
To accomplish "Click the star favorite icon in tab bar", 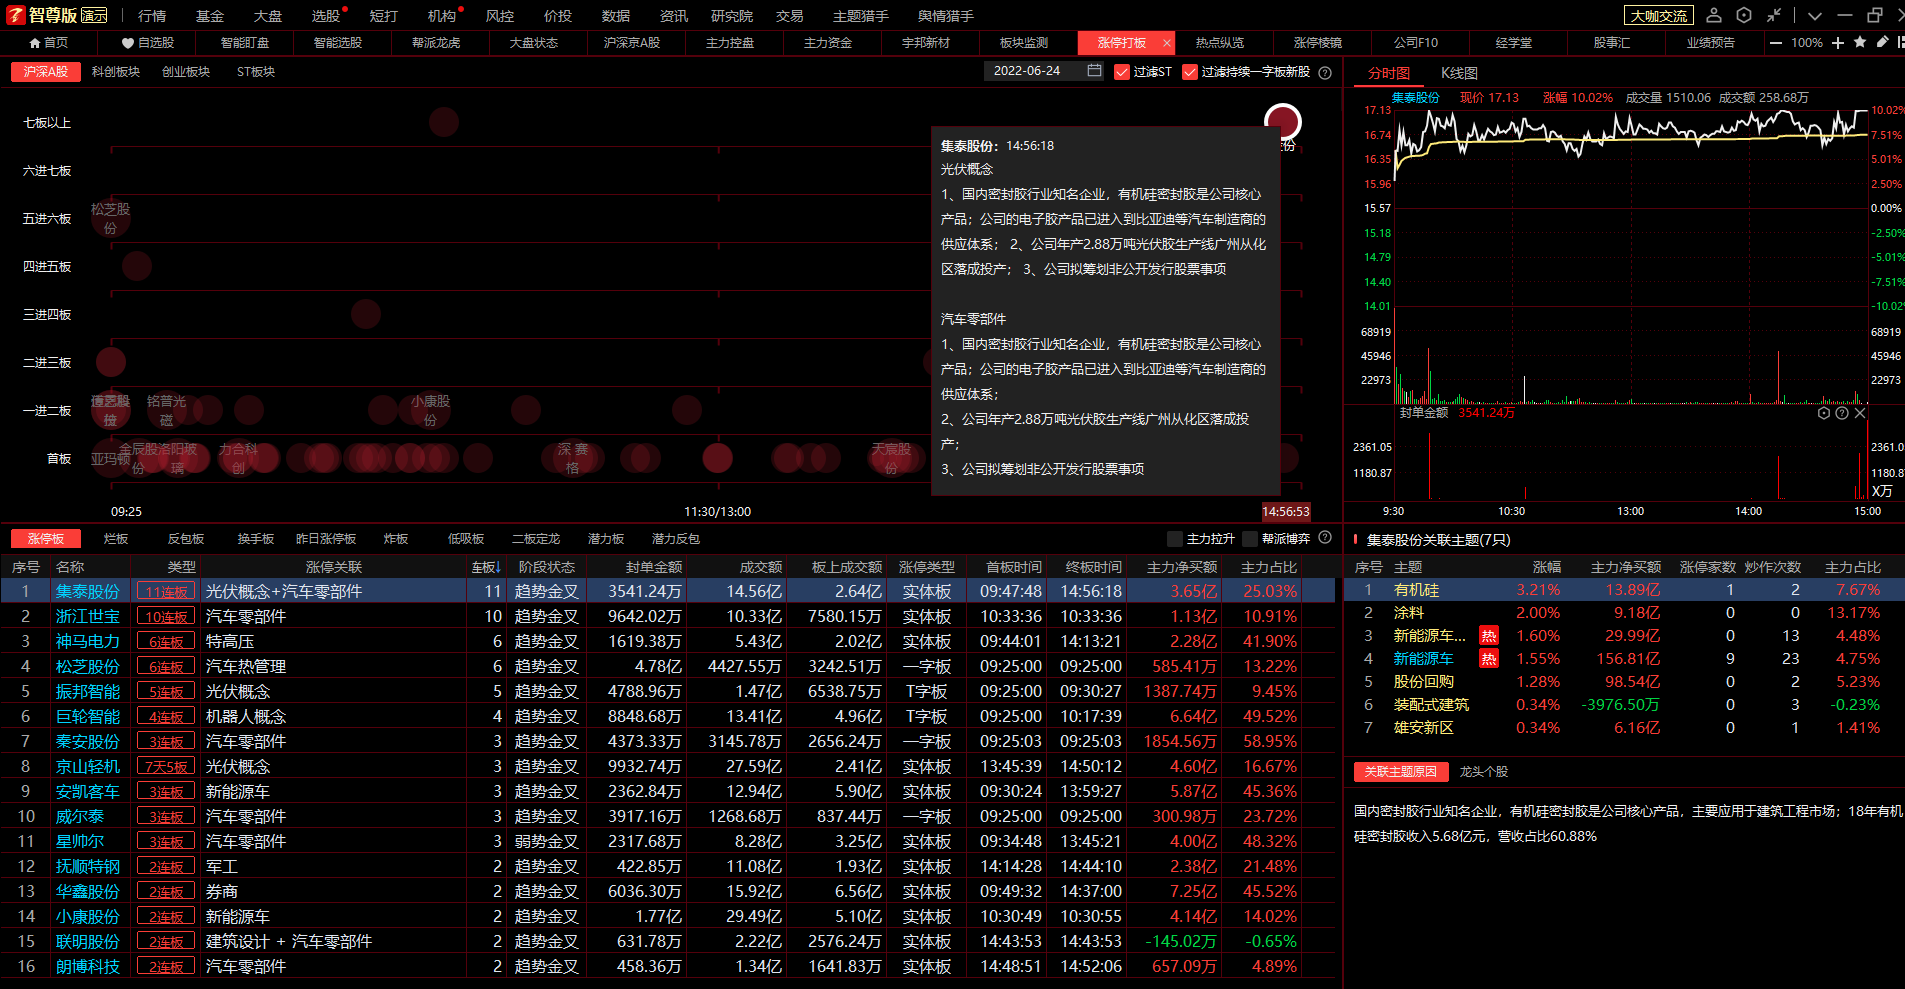I will [1860, 42].
